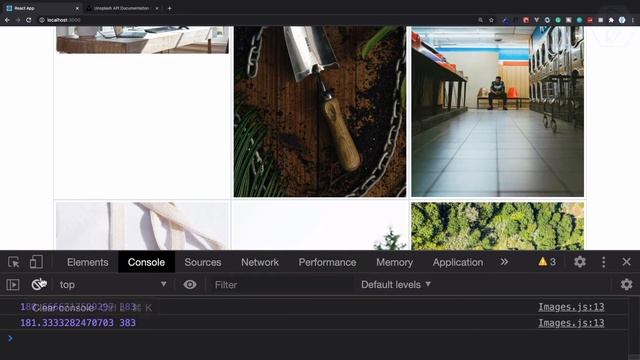Viewport: 640px width, 360px height.
Task: Click the log value 181.3333282470703 383
Action: point(78,323)
